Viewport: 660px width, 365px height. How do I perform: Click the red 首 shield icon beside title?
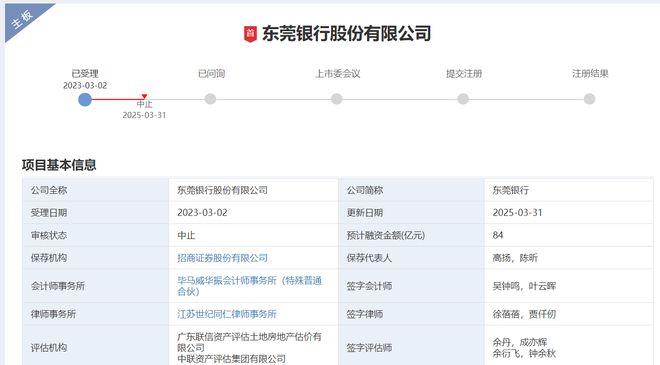point(250,34)
